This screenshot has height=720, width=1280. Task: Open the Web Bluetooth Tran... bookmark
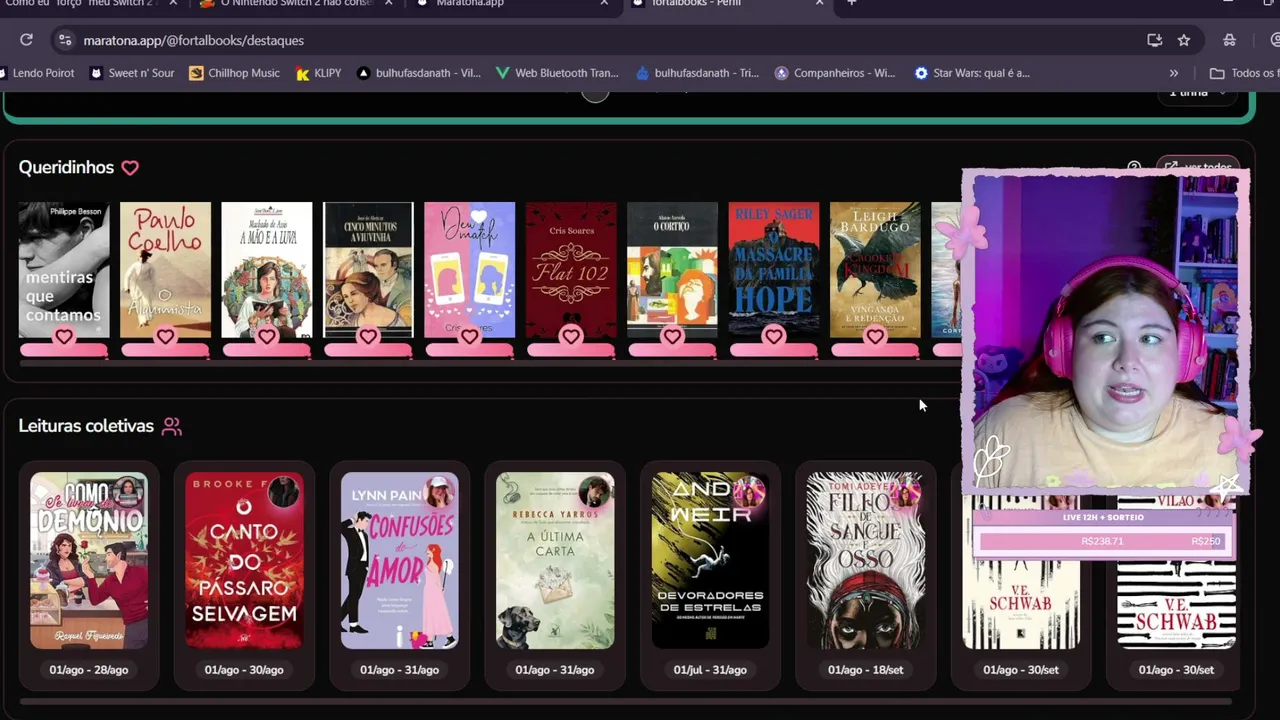point(558,73)
